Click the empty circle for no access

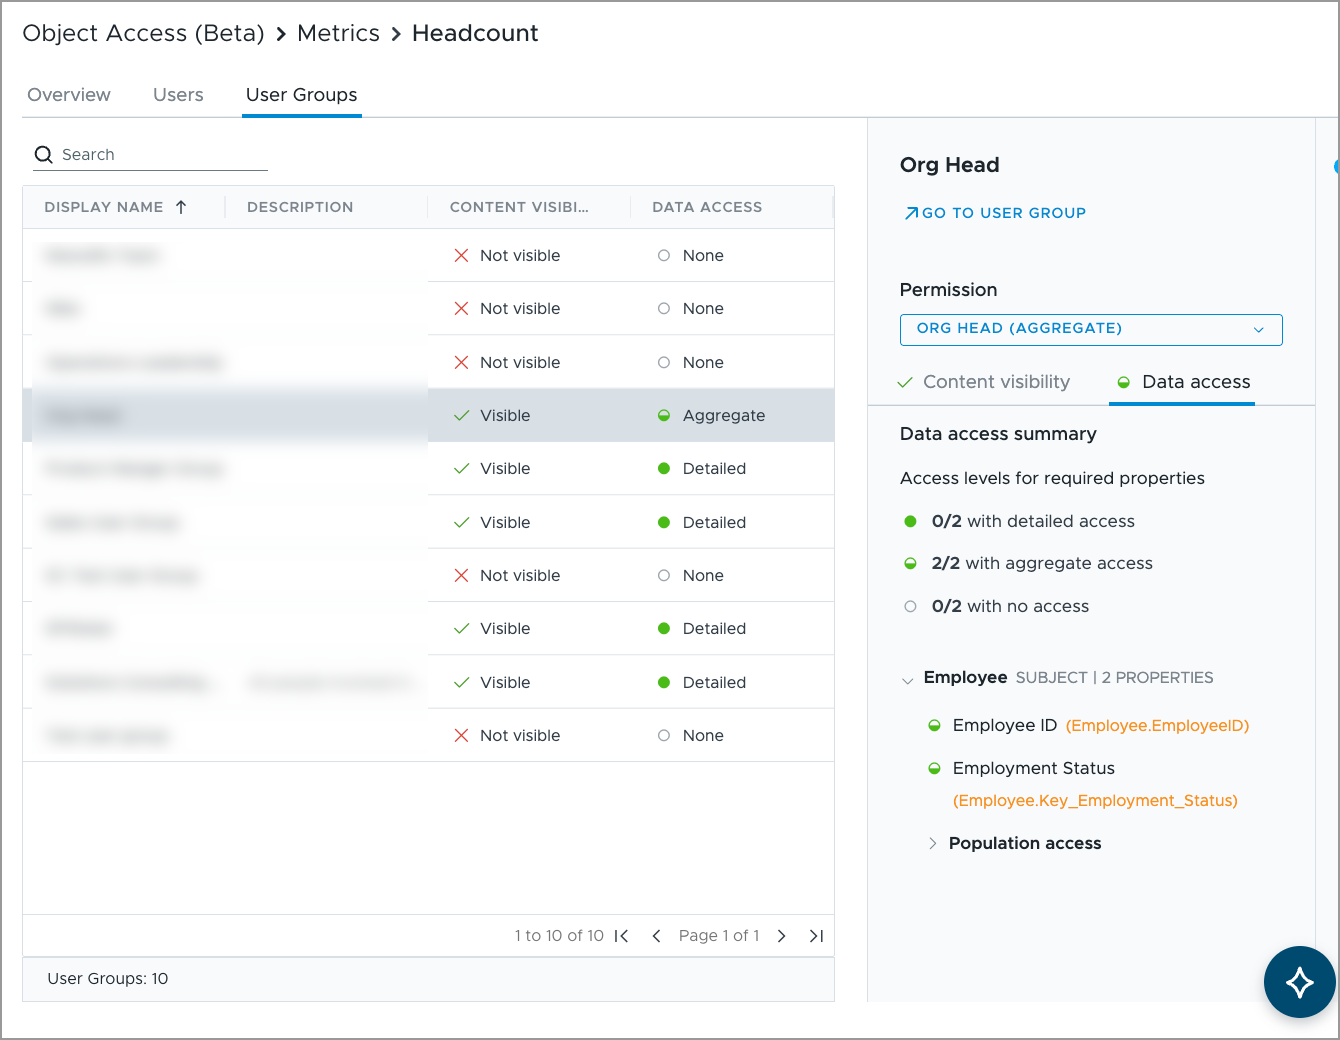pyautogui.click(x=910, y=606)
